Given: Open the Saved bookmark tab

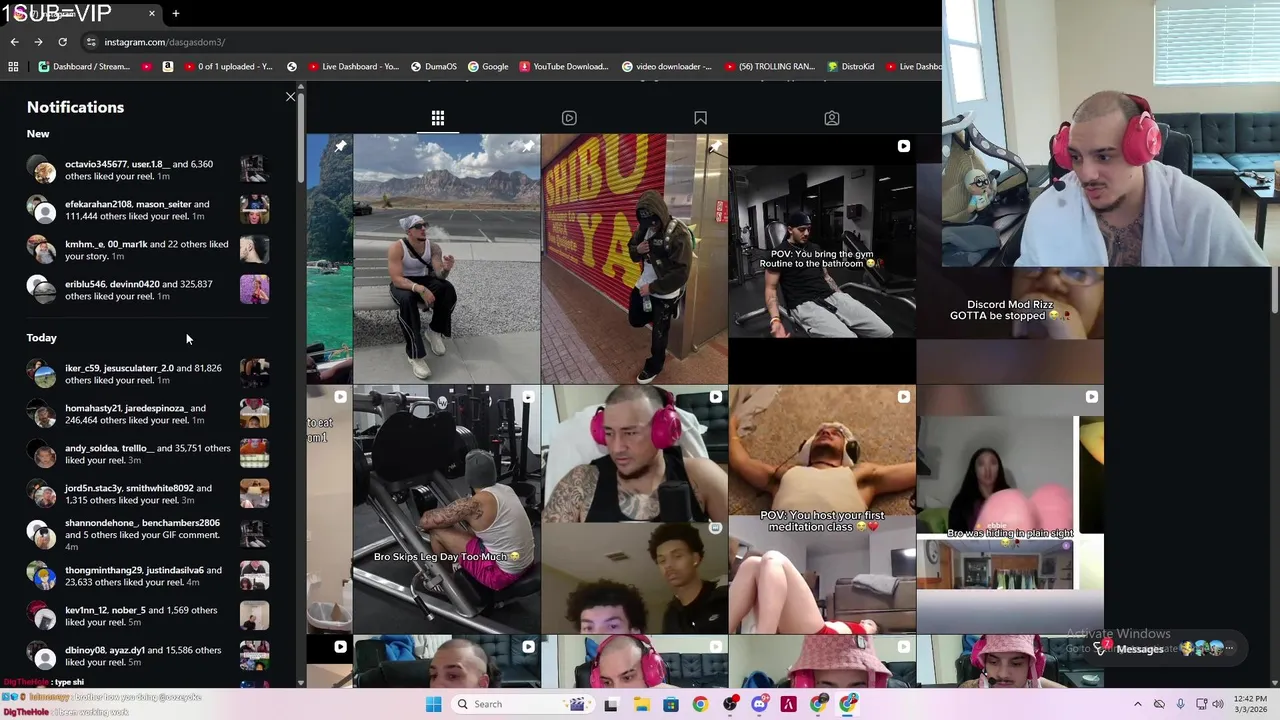Looking at the screenshot, I should click(x=700, y=118).
